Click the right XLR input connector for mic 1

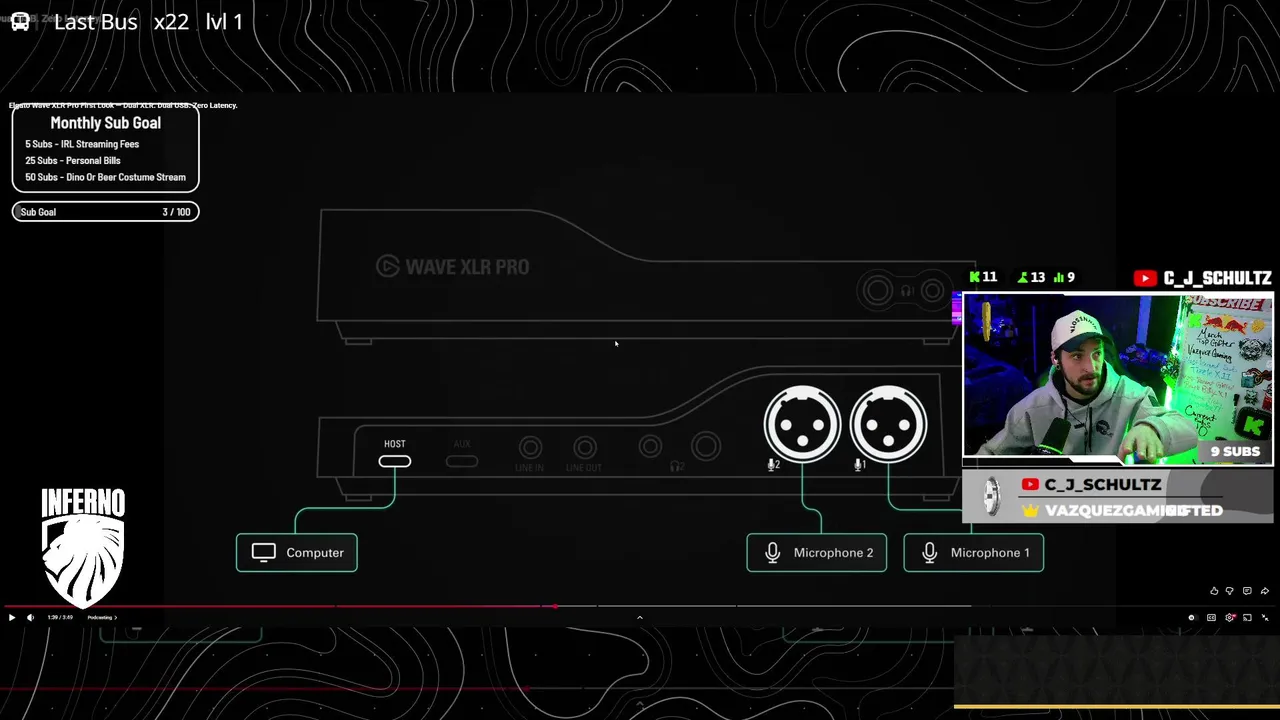888,424
